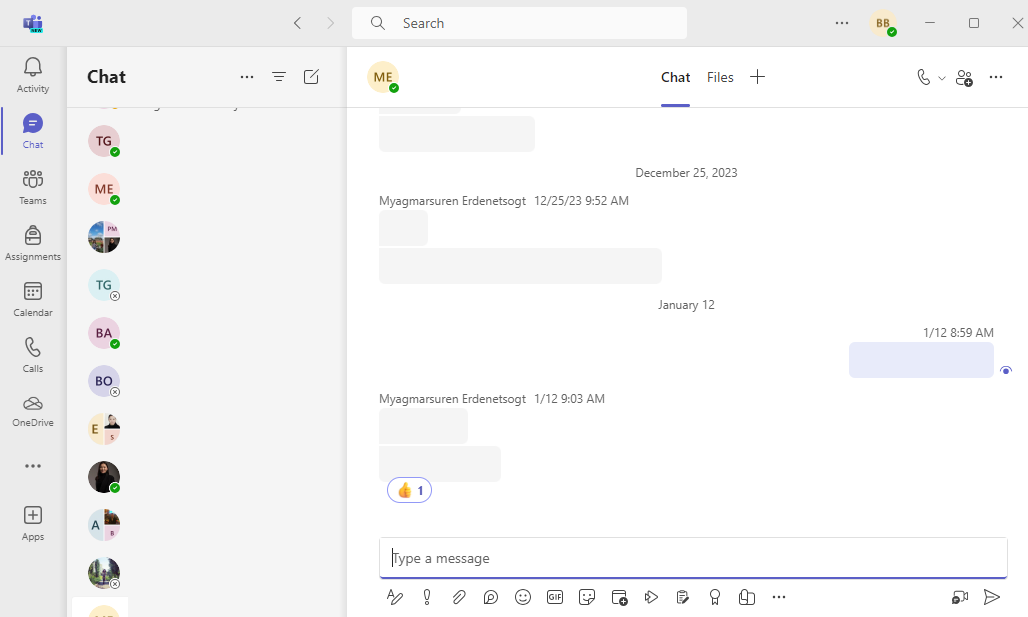Filter the chat list
The width and height of the screenshot is (1028, 617).
279,77
